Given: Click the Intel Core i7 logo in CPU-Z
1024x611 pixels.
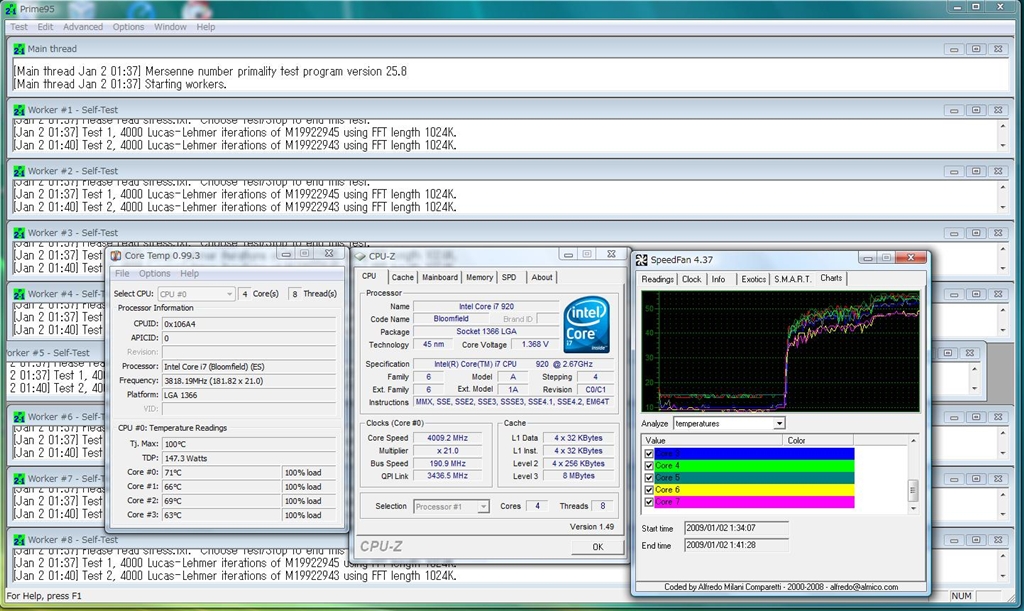Looking at the screenshot, I should [x=588, y=325].
